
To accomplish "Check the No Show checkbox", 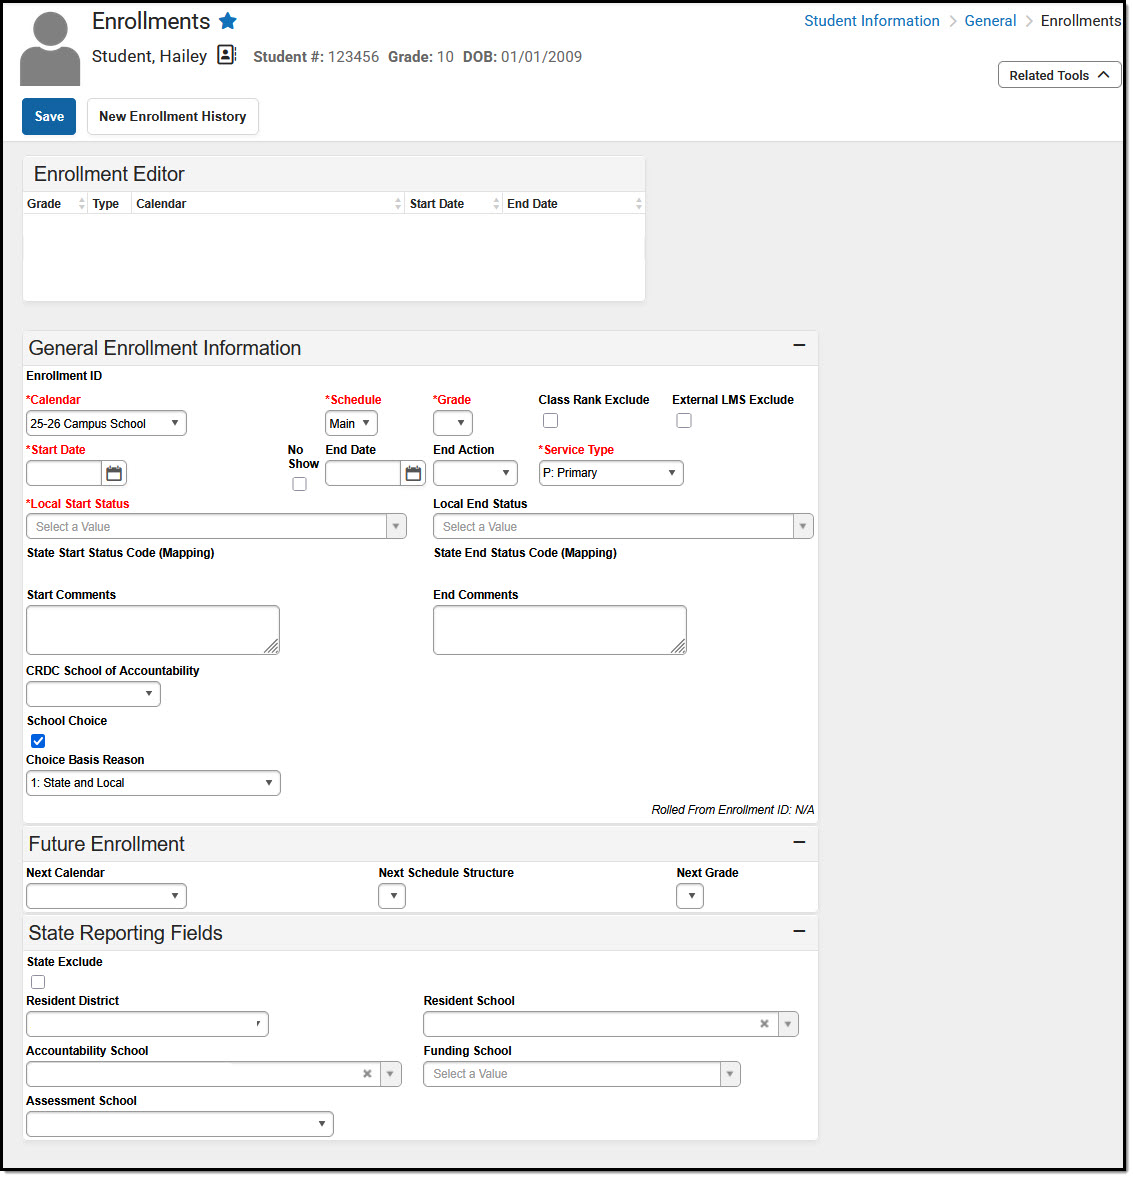I will coord(299,484).
